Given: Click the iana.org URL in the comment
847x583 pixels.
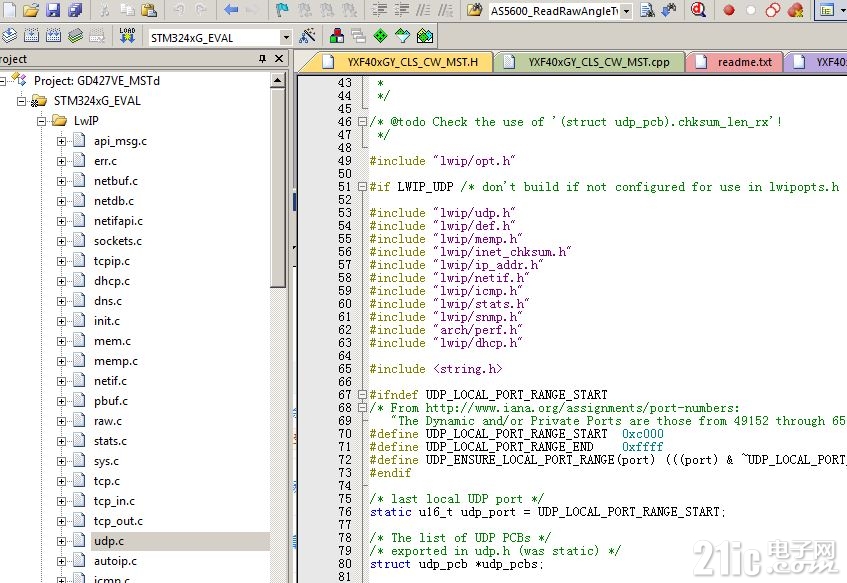Looking at the screenshot, I should [x=582, y=408].
